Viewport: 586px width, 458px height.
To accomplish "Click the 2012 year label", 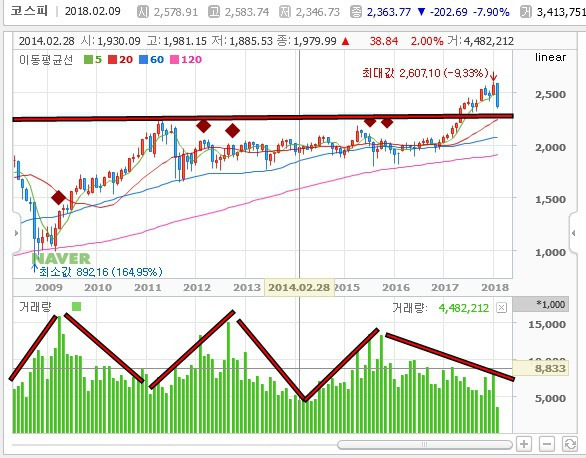I will pyautogui.click(x=197, y=287).
